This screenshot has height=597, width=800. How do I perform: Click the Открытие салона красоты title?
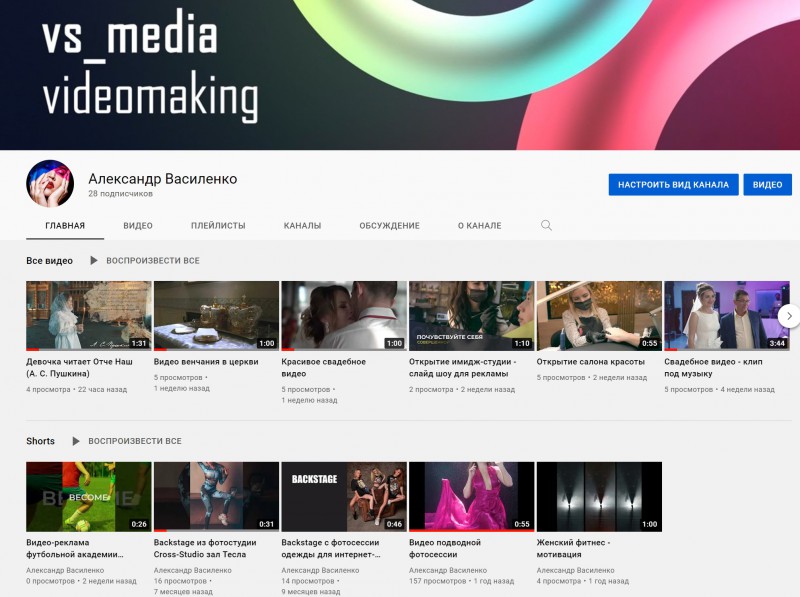pos(590,362)
